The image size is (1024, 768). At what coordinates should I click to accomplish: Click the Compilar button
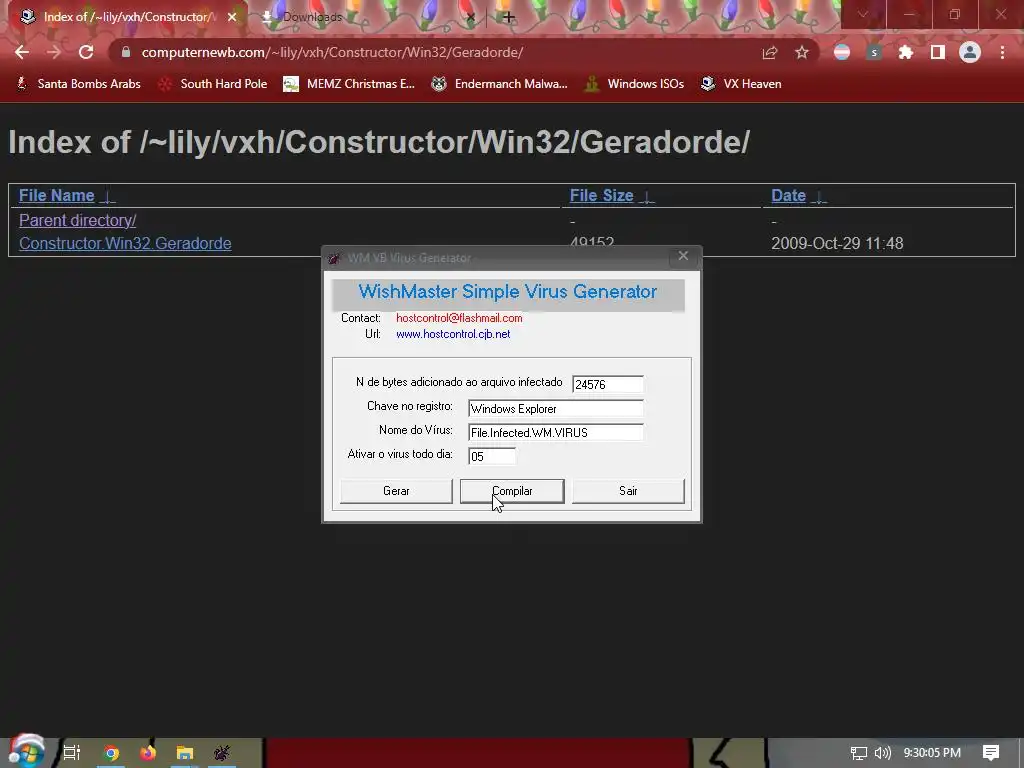click(x=512, y=490)
